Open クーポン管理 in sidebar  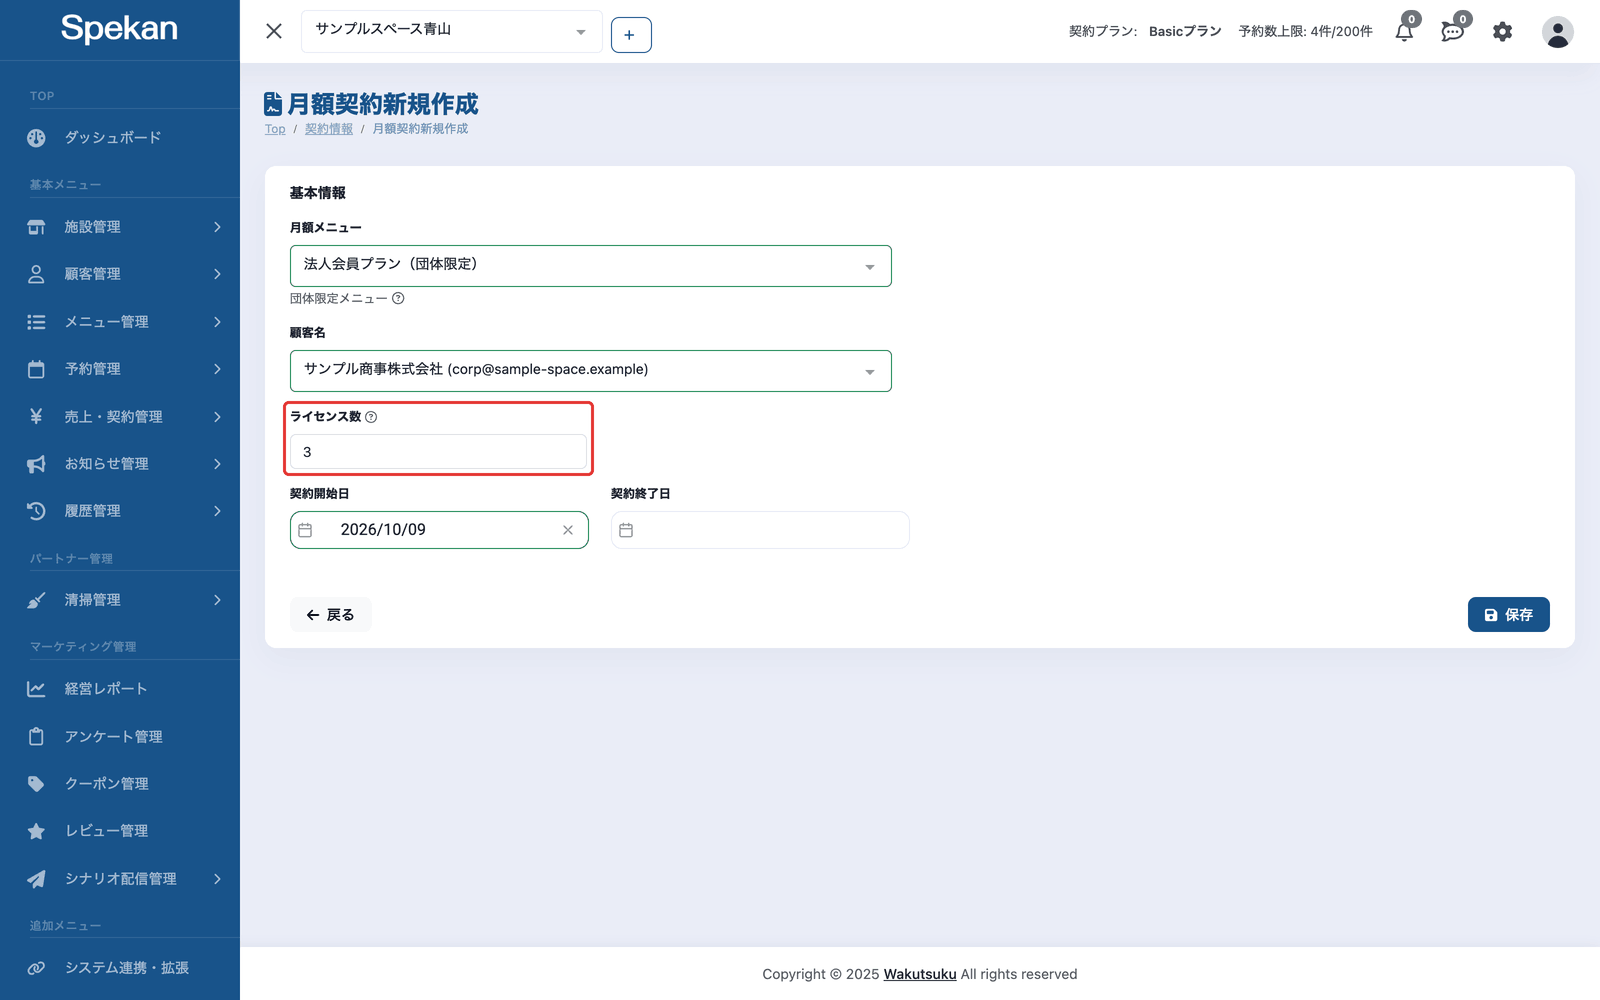[120, 784]
